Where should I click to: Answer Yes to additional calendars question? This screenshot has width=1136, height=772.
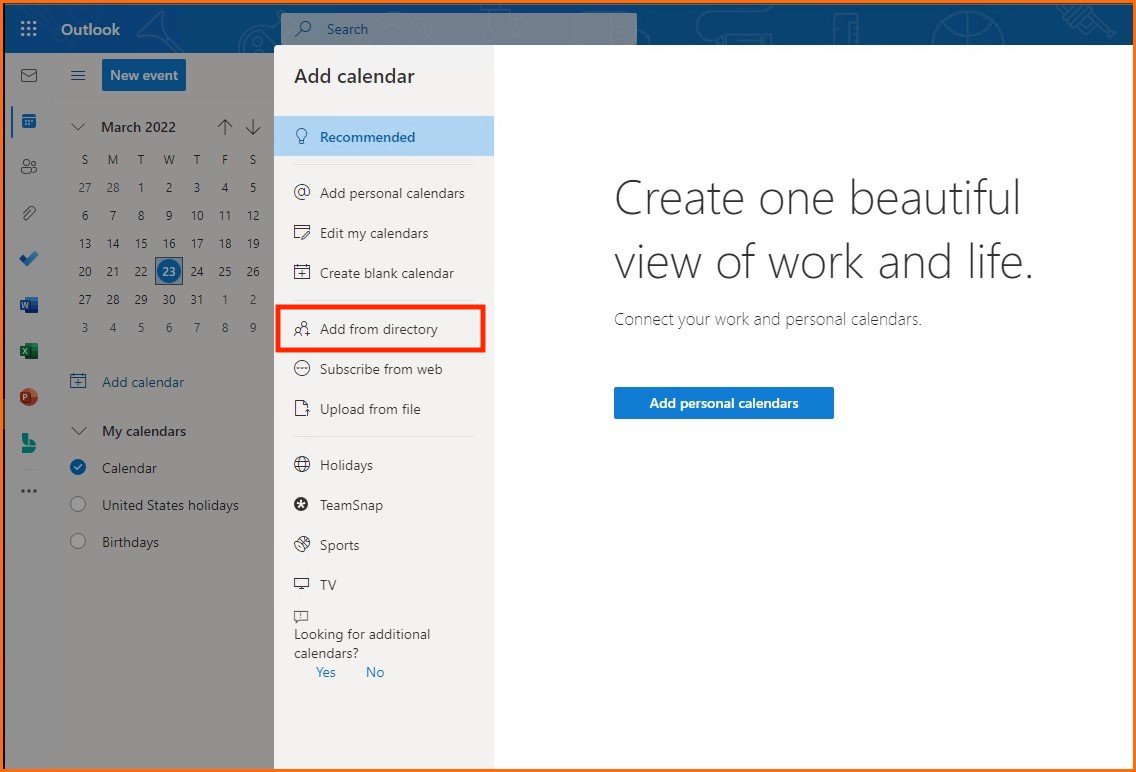(x=326, y=672)
